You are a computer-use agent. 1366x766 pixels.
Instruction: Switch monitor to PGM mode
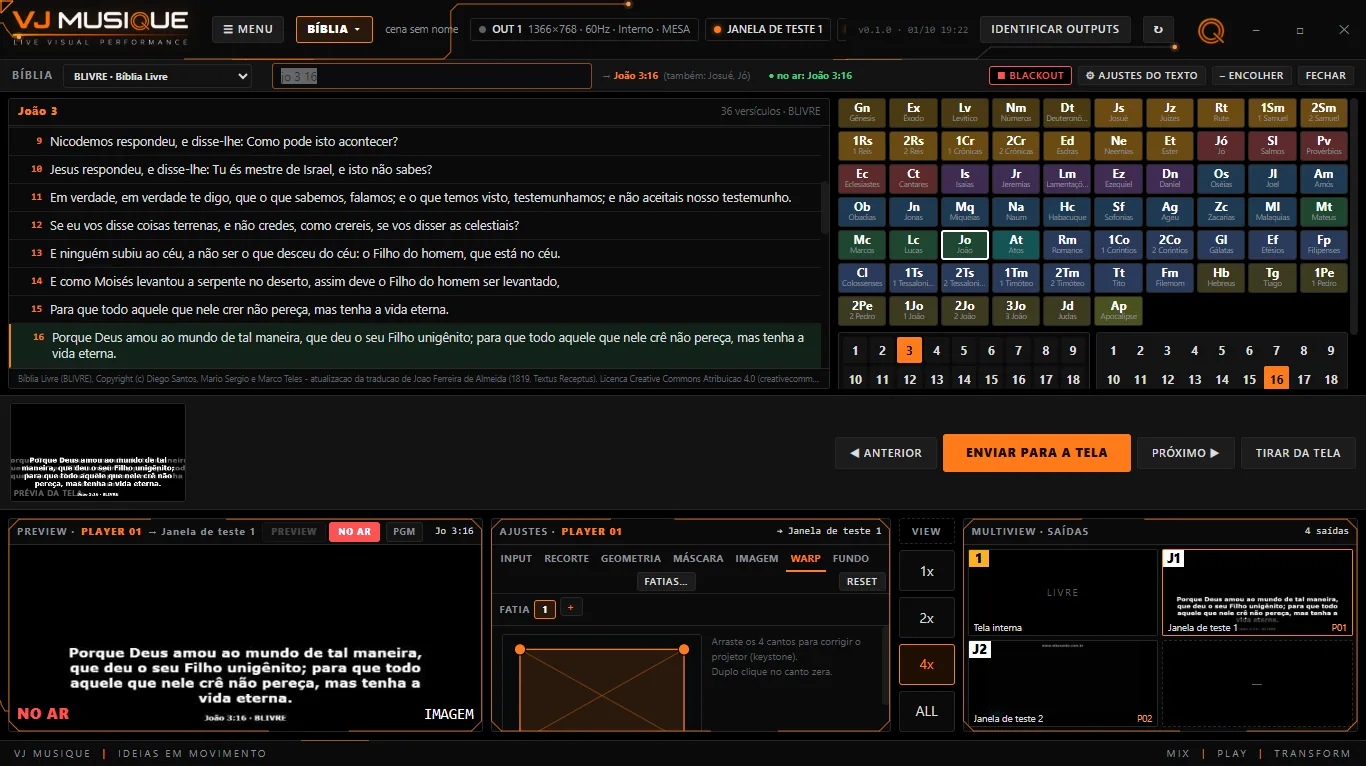coord(404,532)
